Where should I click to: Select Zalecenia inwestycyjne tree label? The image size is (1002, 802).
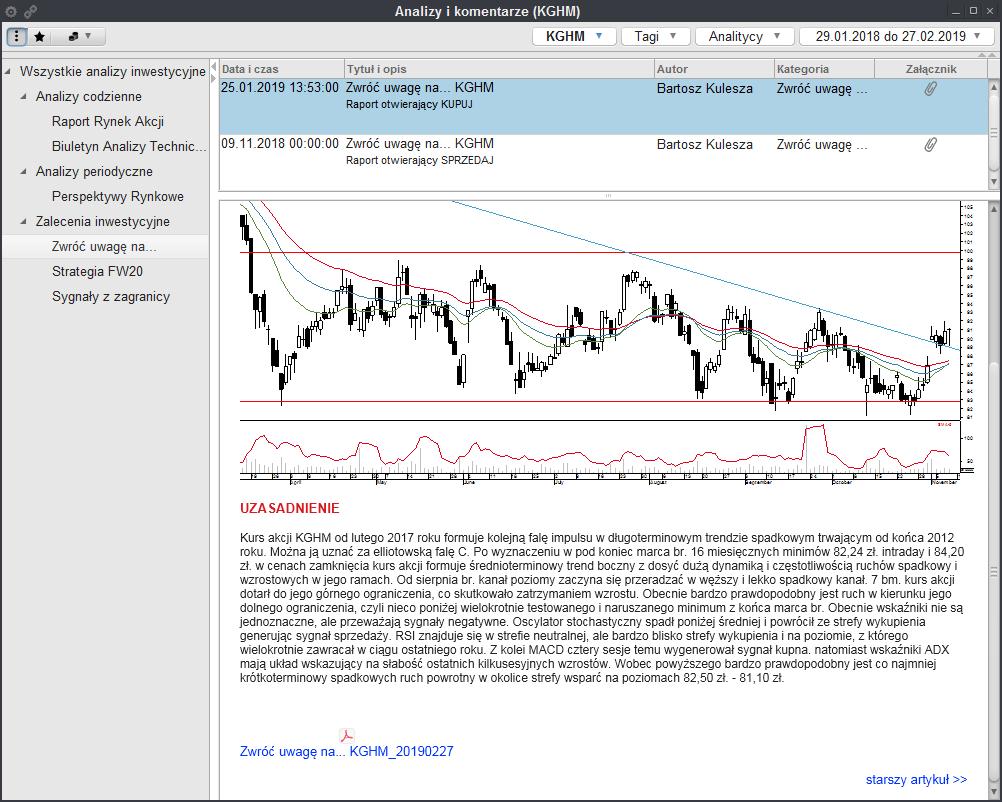pyautogui.click(x=102, y=221)
